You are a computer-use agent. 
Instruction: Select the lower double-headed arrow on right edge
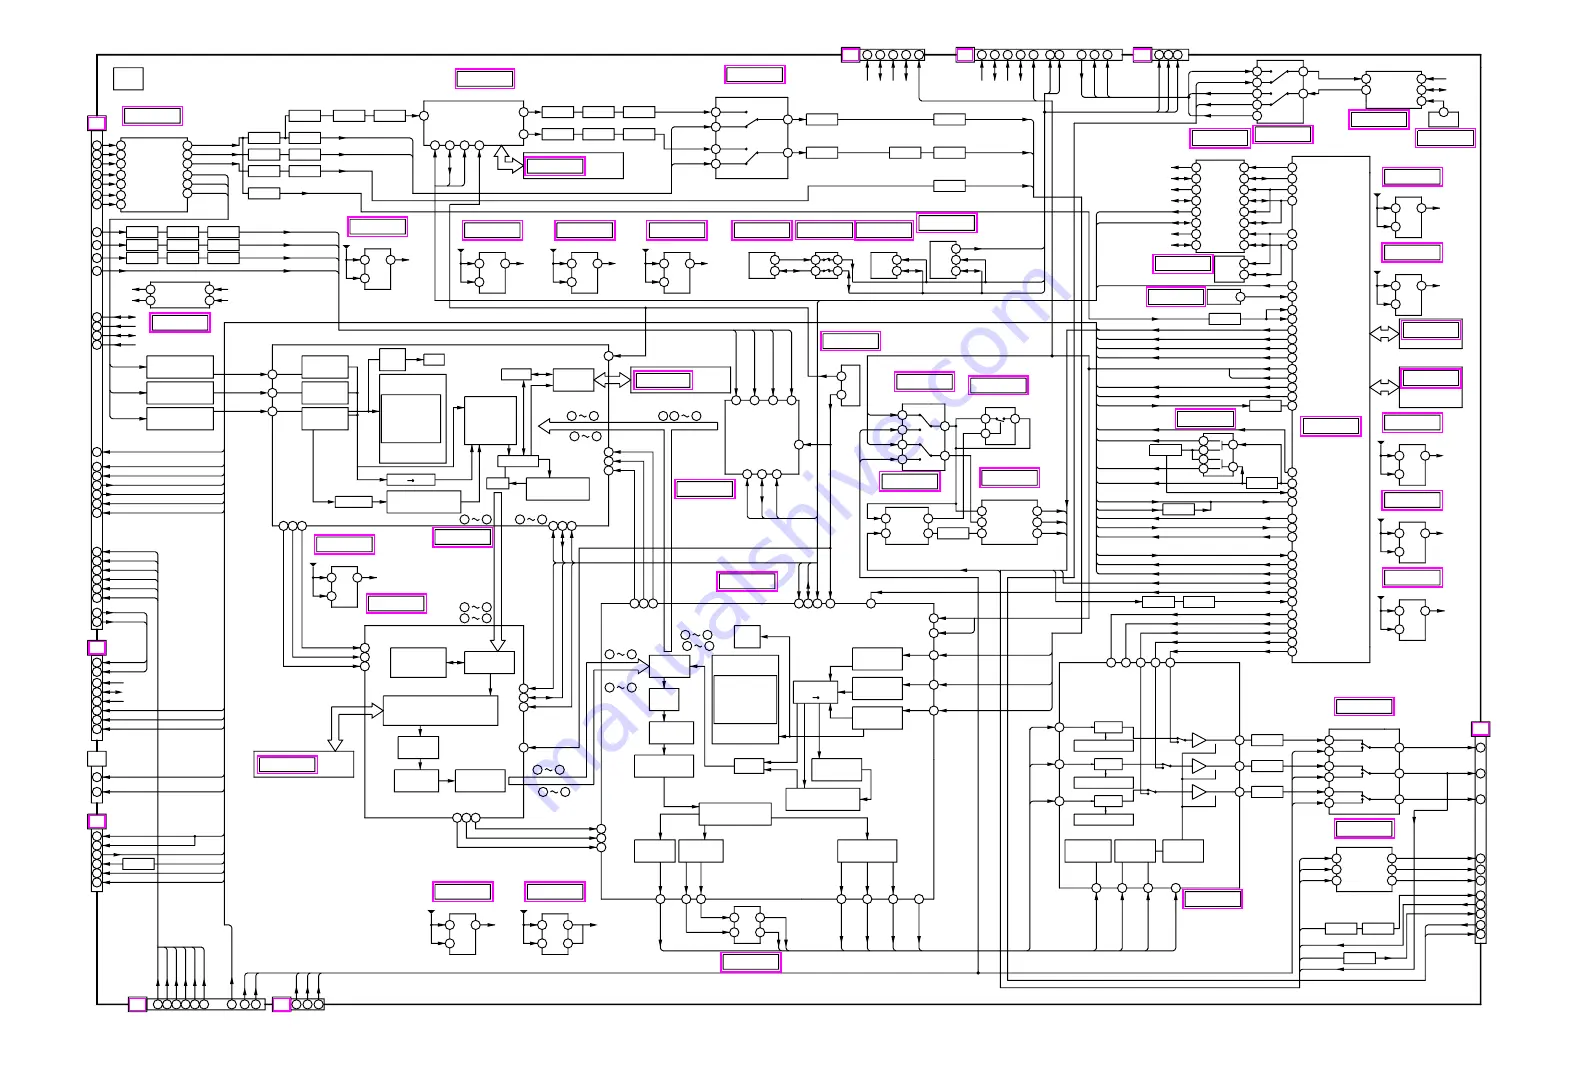tap(1384, 386)
